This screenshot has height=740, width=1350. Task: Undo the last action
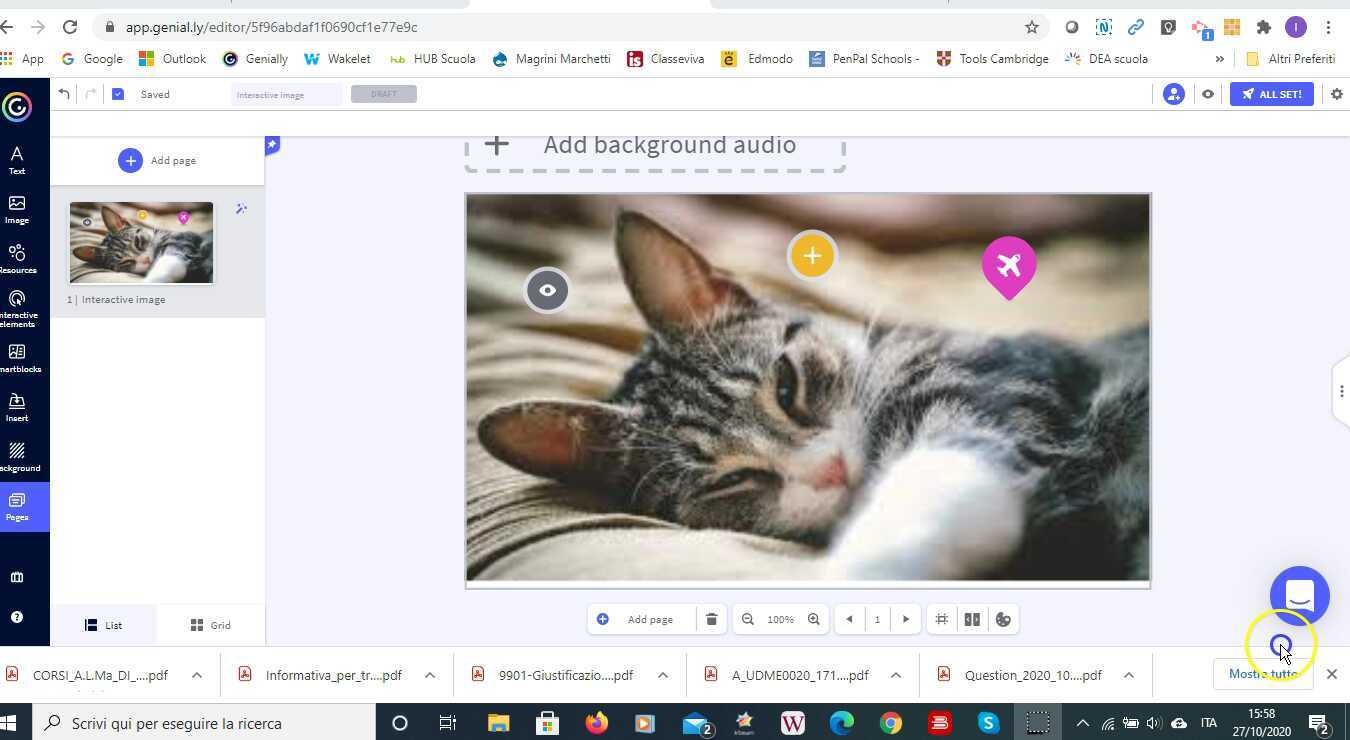pos(64,94)
